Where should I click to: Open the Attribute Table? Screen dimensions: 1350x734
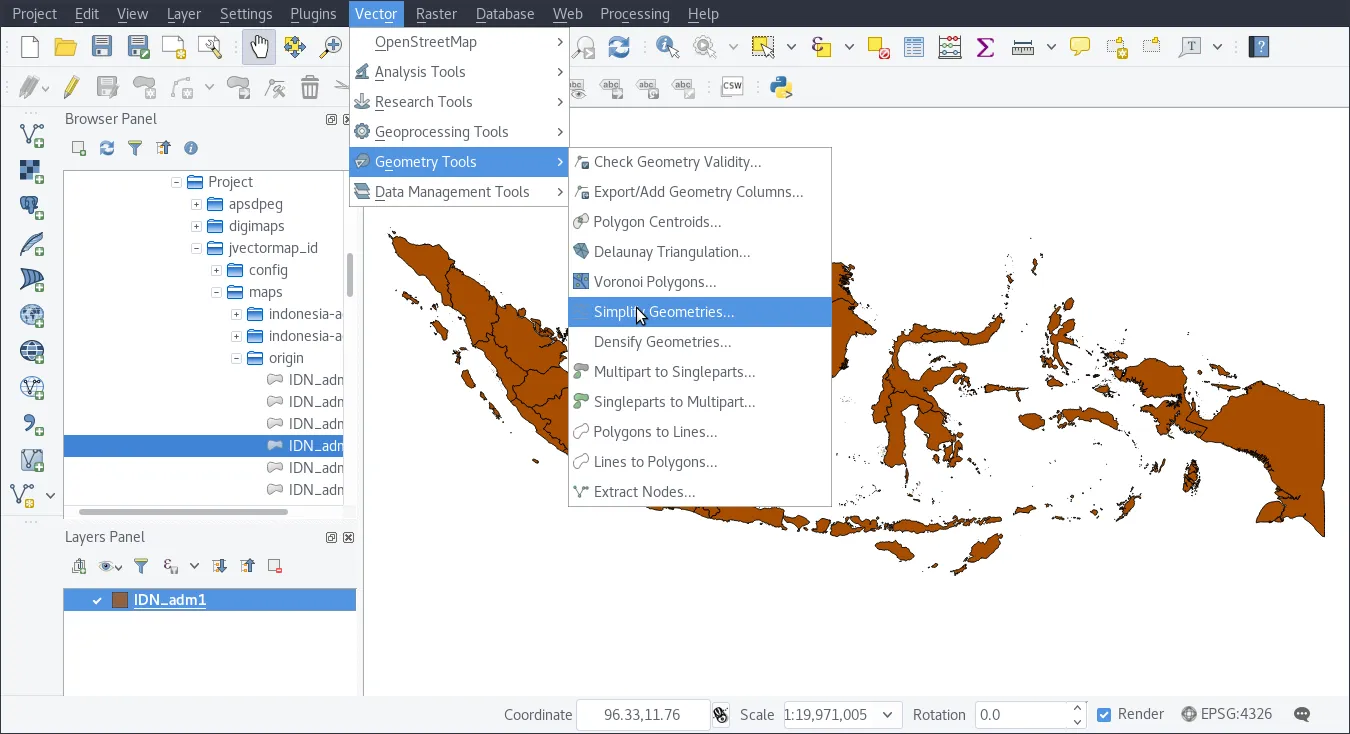click(913, 46)
